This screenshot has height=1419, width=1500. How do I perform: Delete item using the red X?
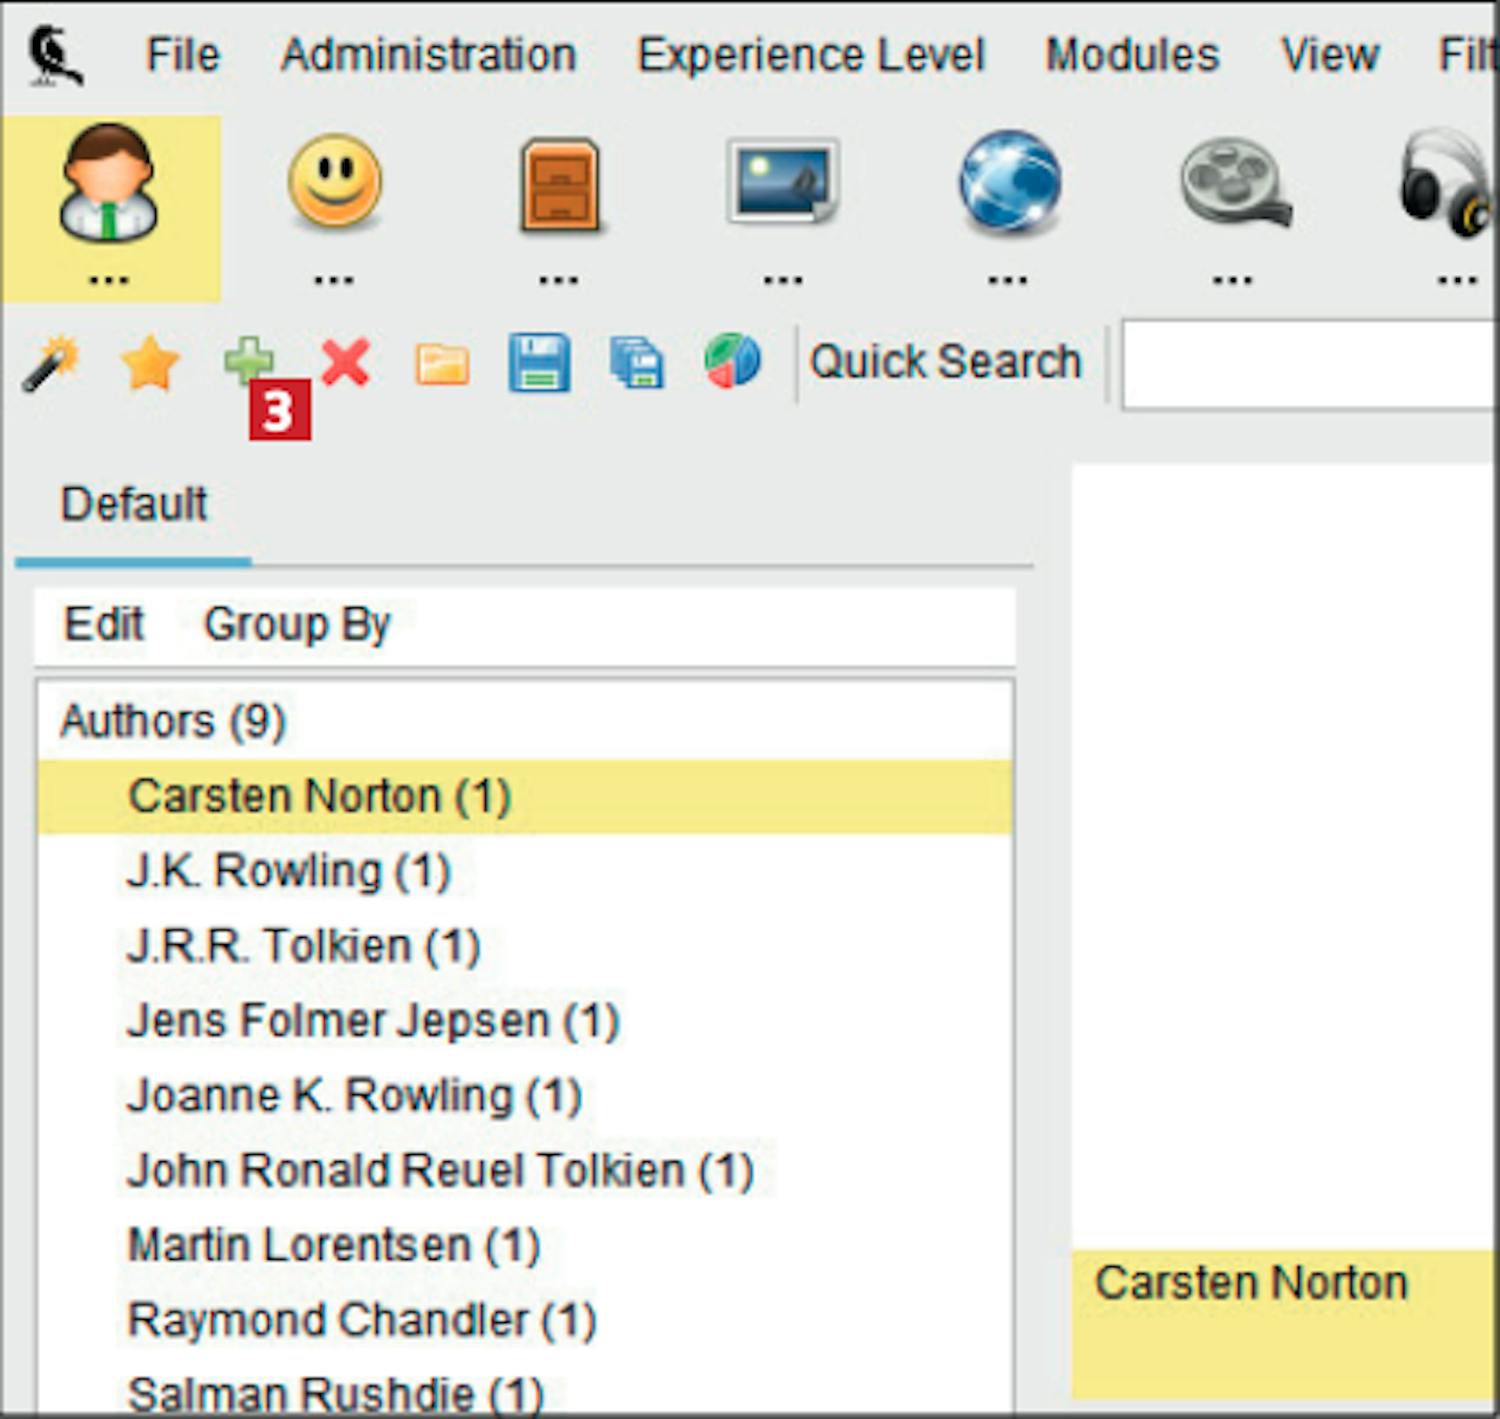[x=346, y=362]
